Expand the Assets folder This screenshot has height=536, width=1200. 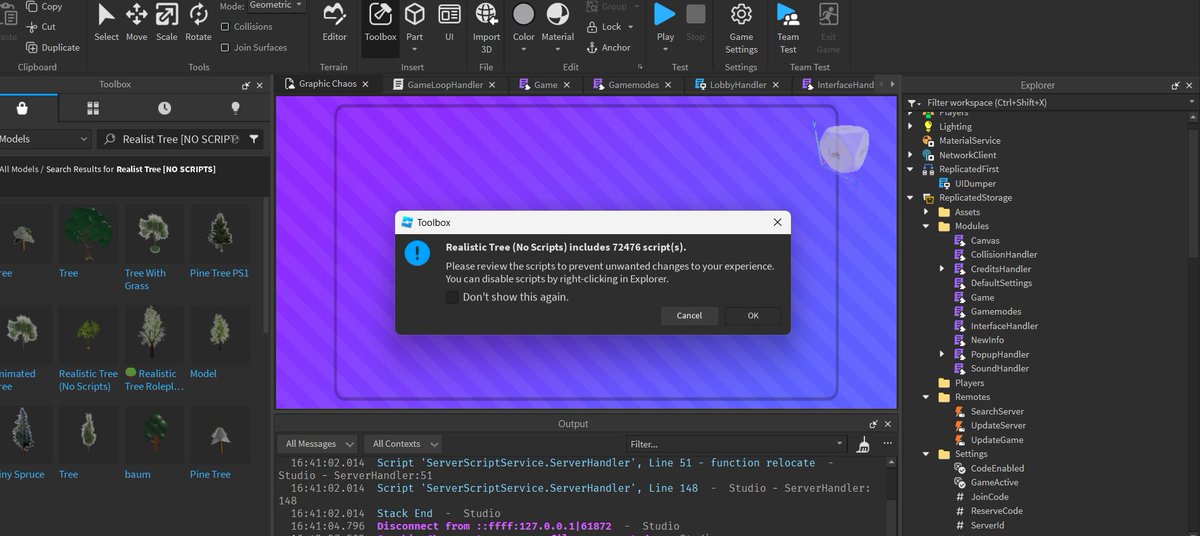[926, 212]
